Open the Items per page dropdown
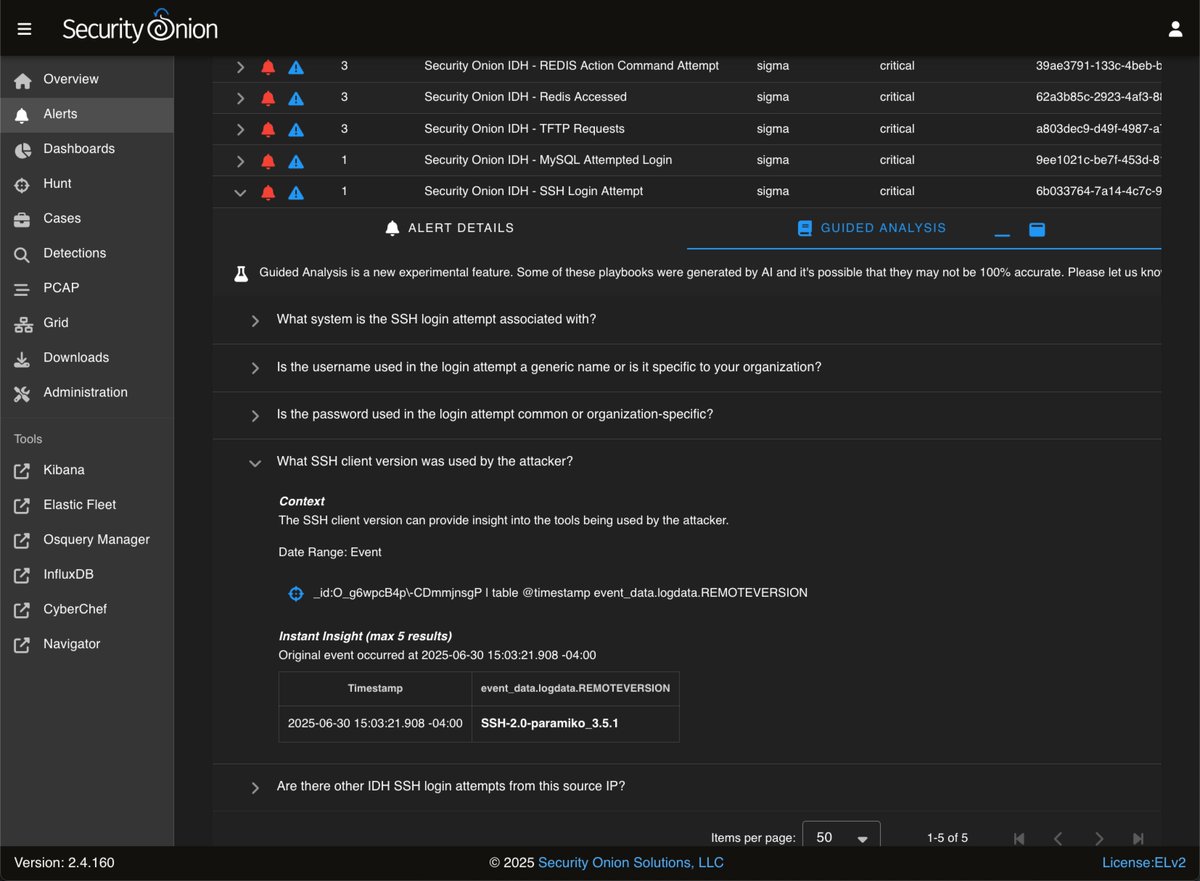This screenshot has height=881, width=1200. pos(842,838)
